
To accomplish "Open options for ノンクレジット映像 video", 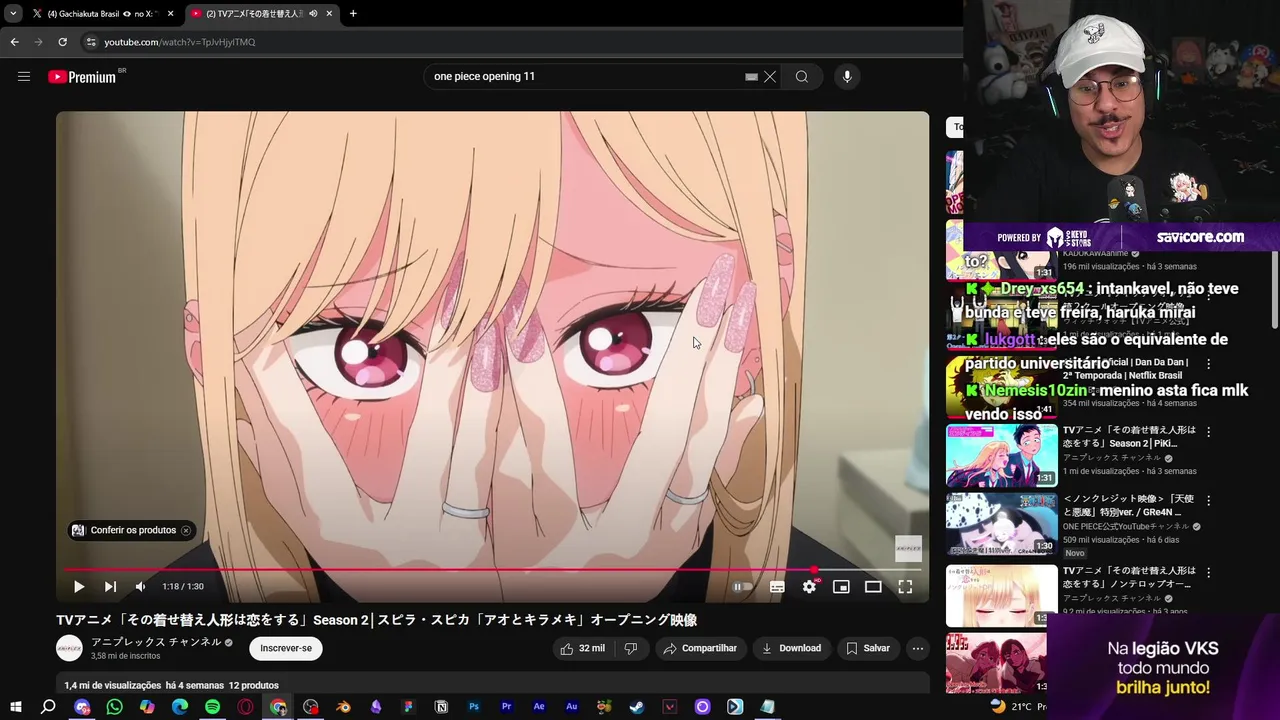I will click(x=1208, y=500).
